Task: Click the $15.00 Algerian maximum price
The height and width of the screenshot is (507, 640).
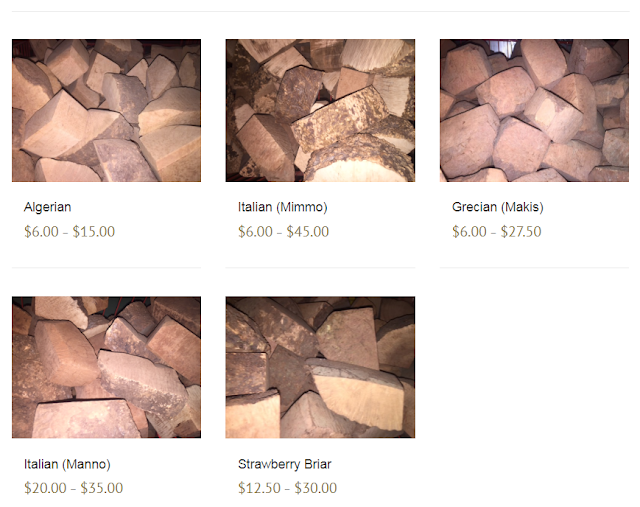Action: point(93,231)
